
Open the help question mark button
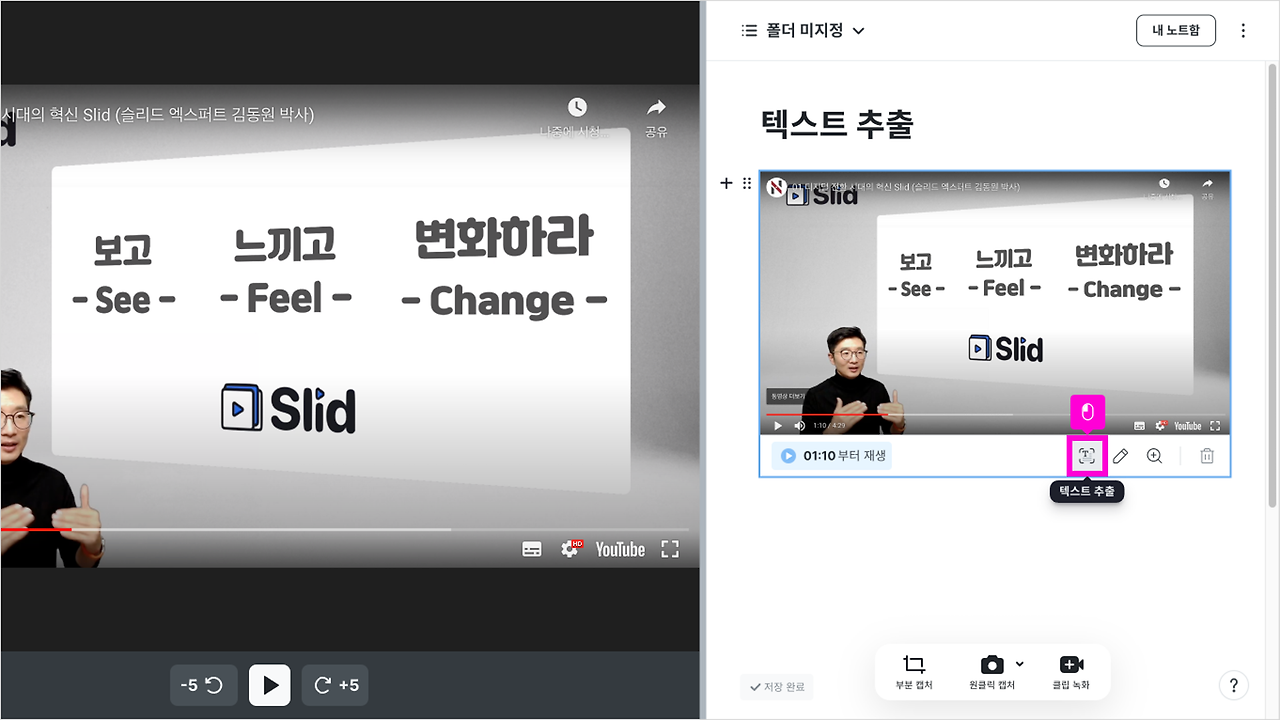pyautogui.click(x=1234, y=685)
